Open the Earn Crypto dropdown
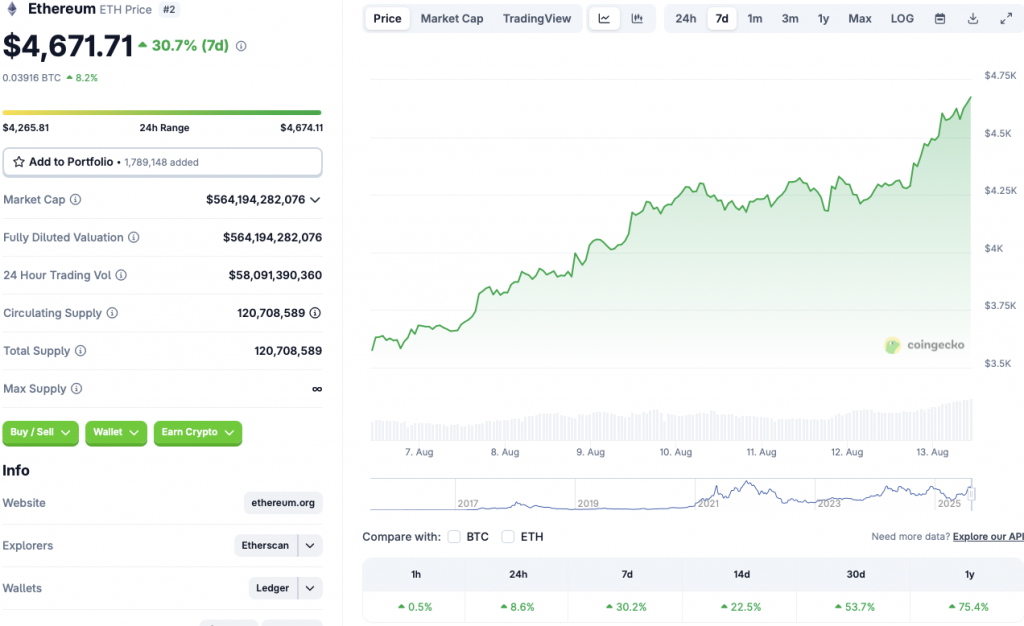The height and width of the screenshot is (626, 1024). (x=198, y=432)
